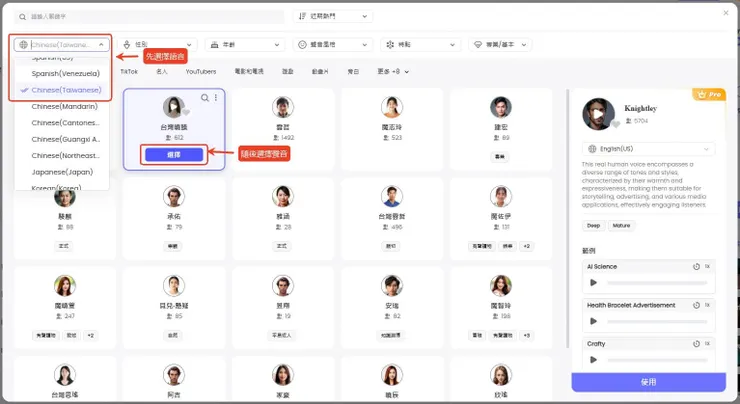The width and height of the screenshot is (740, 404).
Task: Click the speed clock icon on Health Bracelet Advertisement
Action: click(x=696, y=305)
